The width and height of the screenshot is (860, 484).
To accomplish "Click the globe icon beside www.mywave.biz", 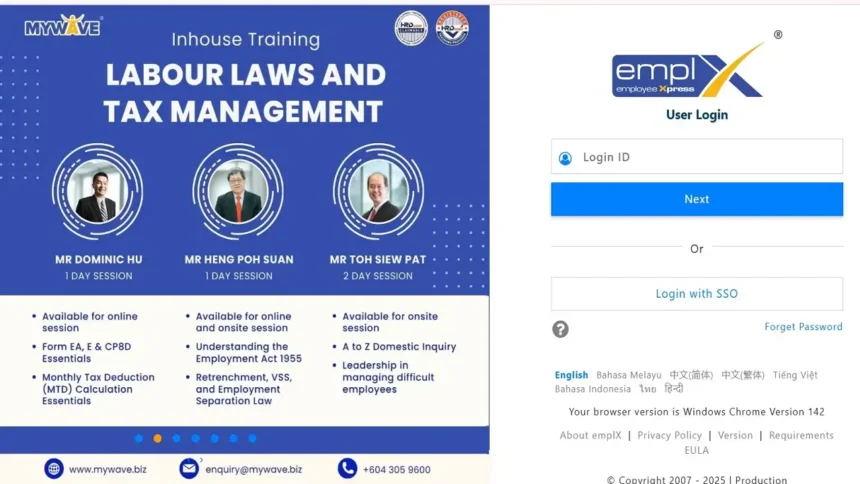I will tap(54, 468).
